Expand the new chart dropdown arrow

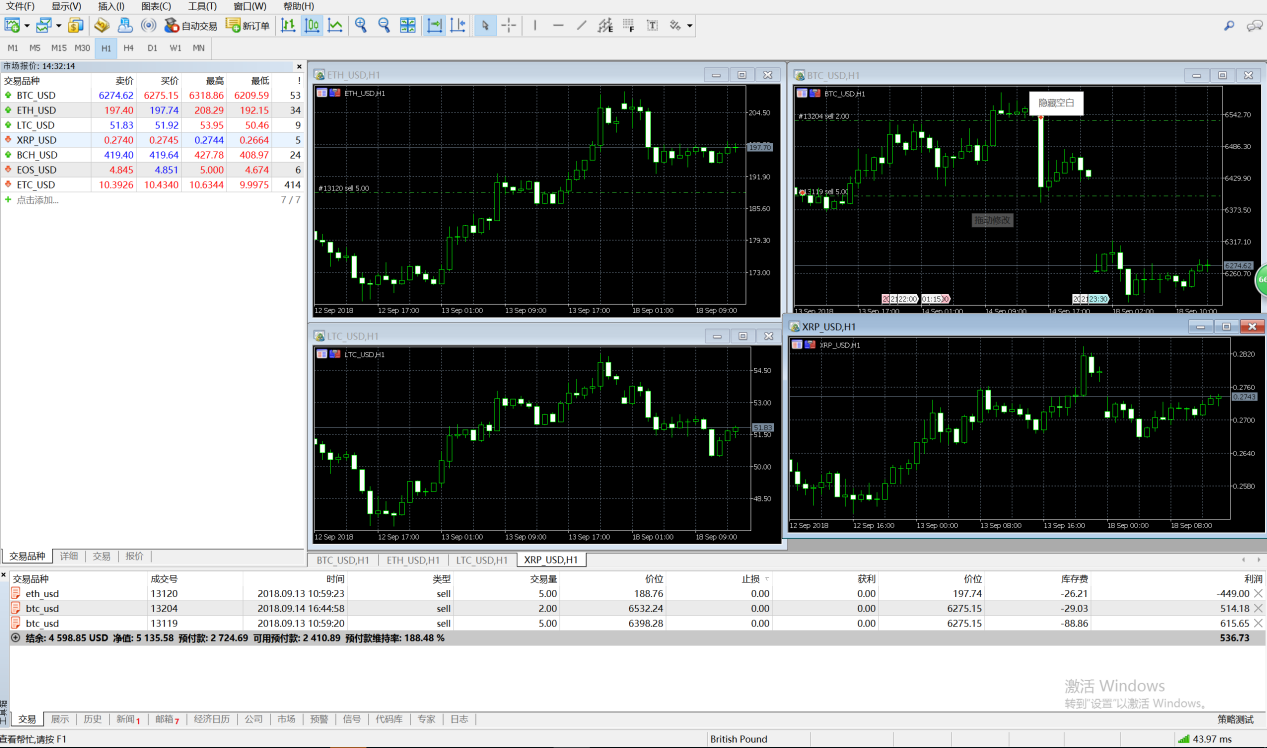(x=27, y=25)
